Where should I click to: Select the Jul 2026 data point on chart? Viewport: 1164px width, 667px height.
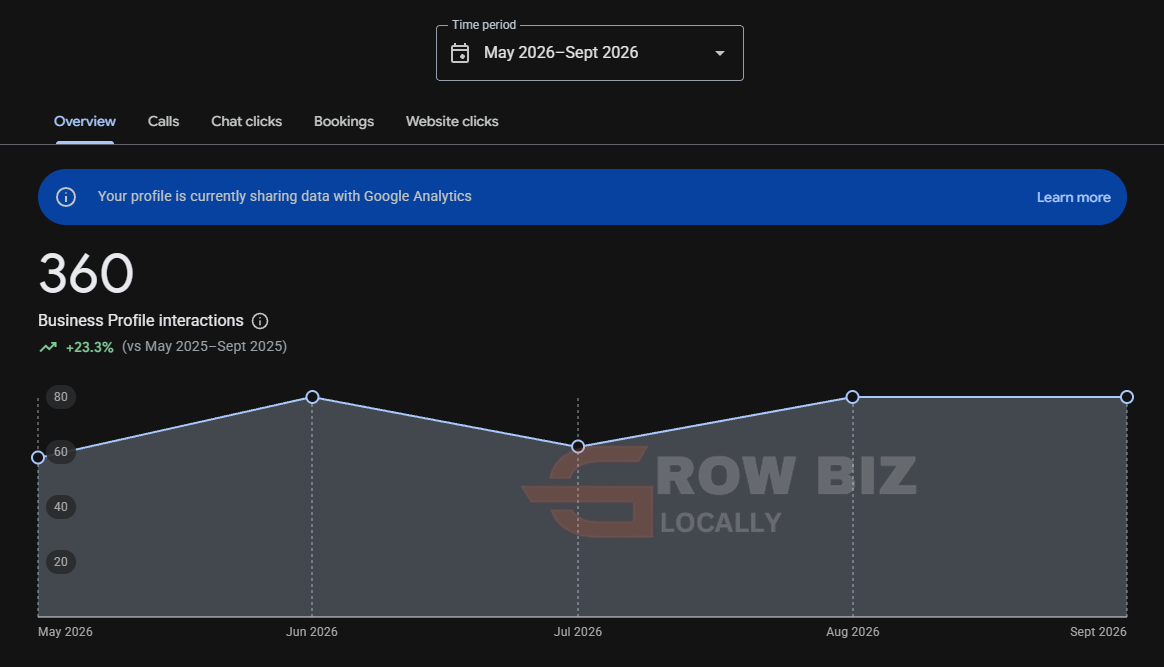point(578,446)
